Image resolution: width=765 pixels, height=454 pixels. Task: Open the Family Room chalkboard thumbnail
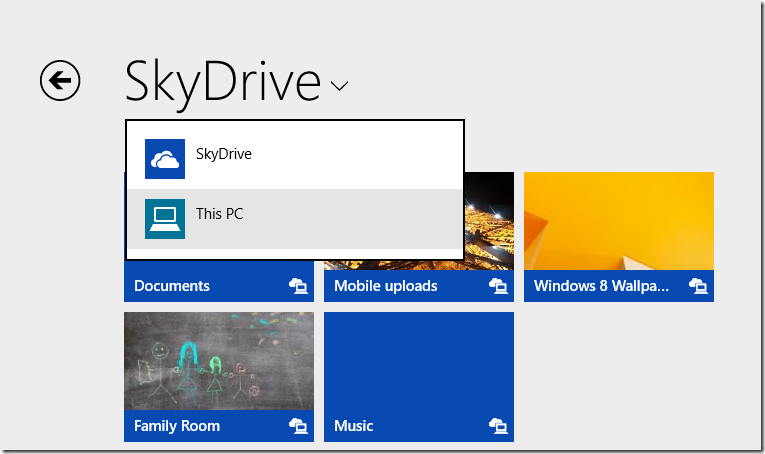coord(219,361)
